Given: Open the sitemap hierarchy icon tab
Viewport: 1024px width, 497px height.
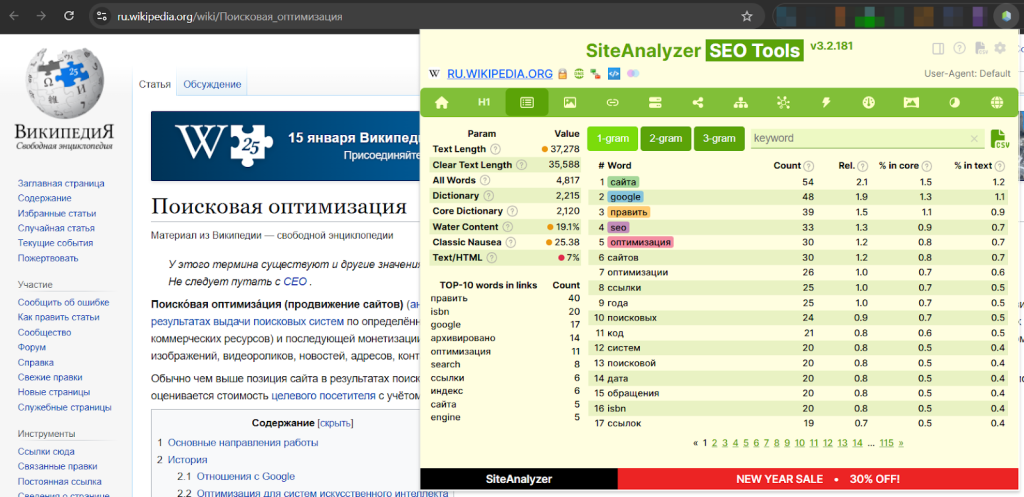Looking at the screenshot, I should (740, 102).
